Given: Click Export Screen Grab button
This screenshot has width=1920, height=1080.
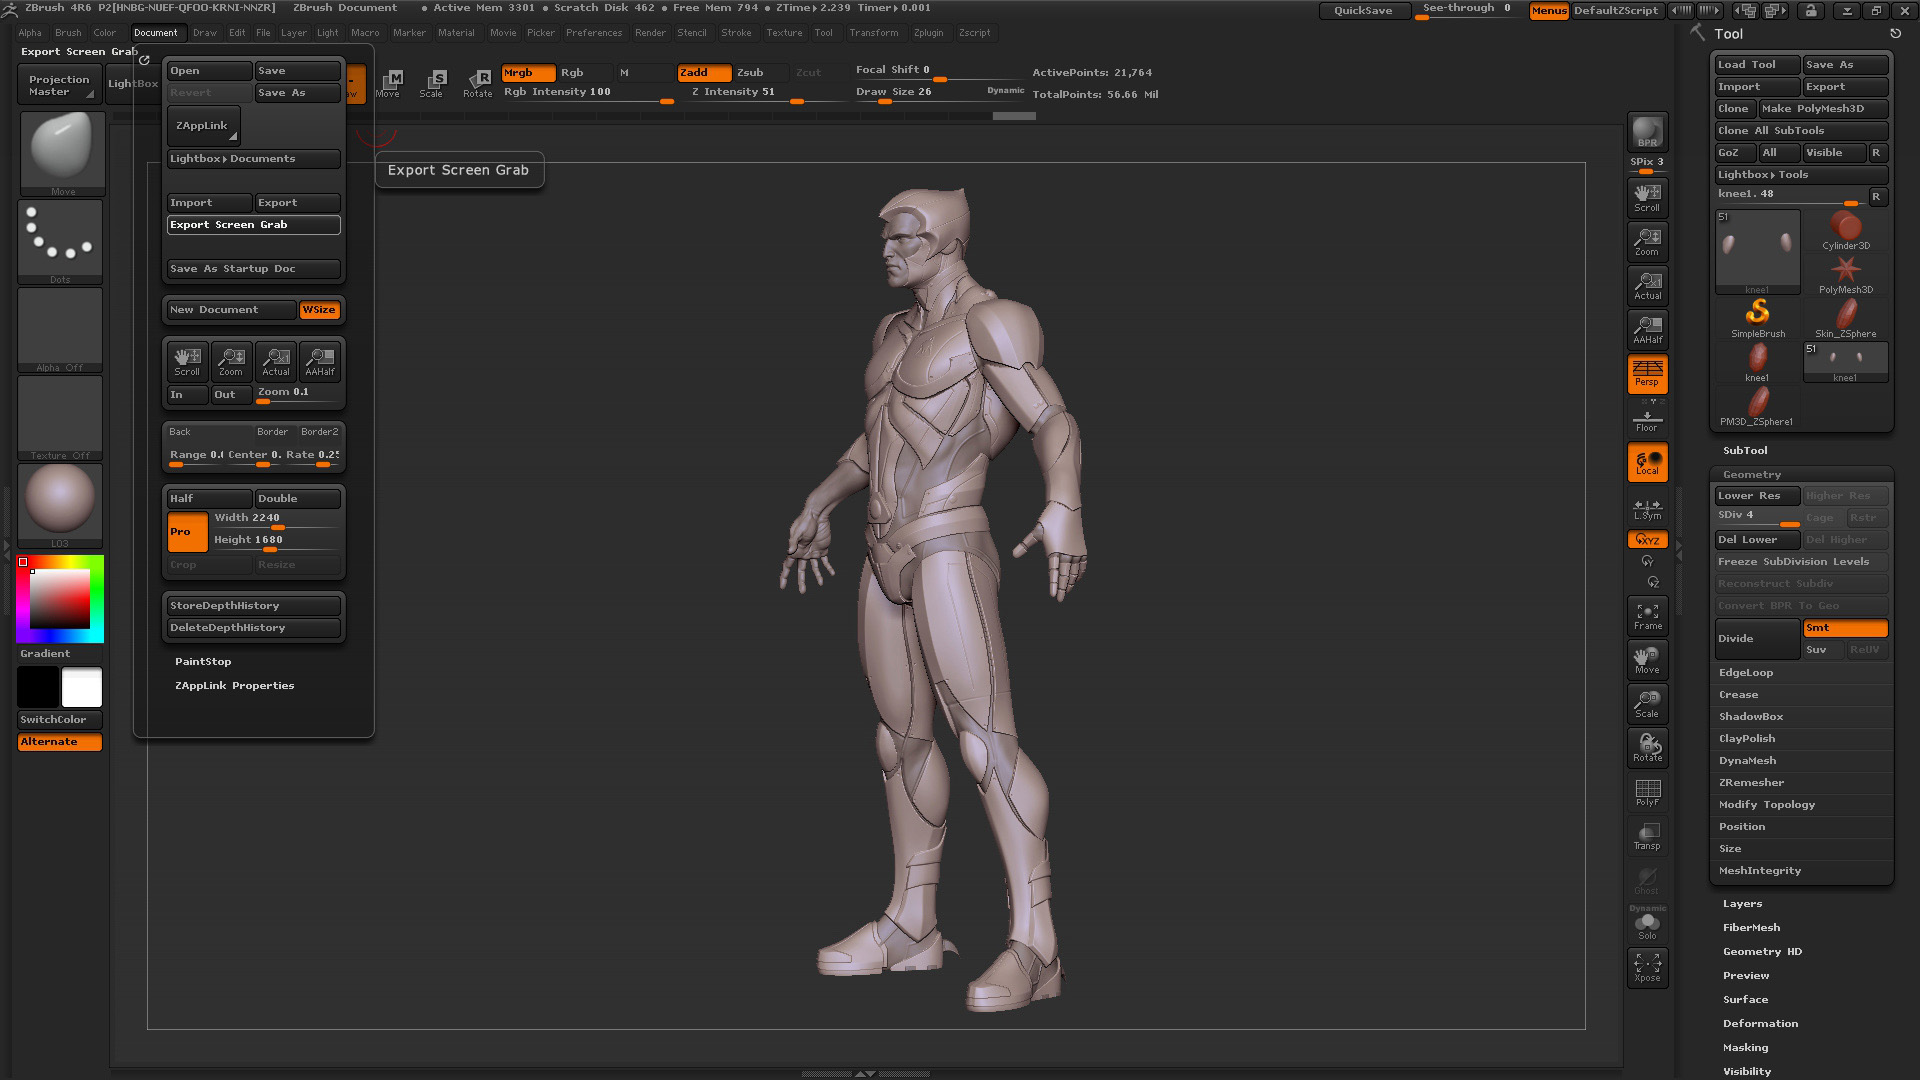Looking at the screenshot, I should point(254,225).
